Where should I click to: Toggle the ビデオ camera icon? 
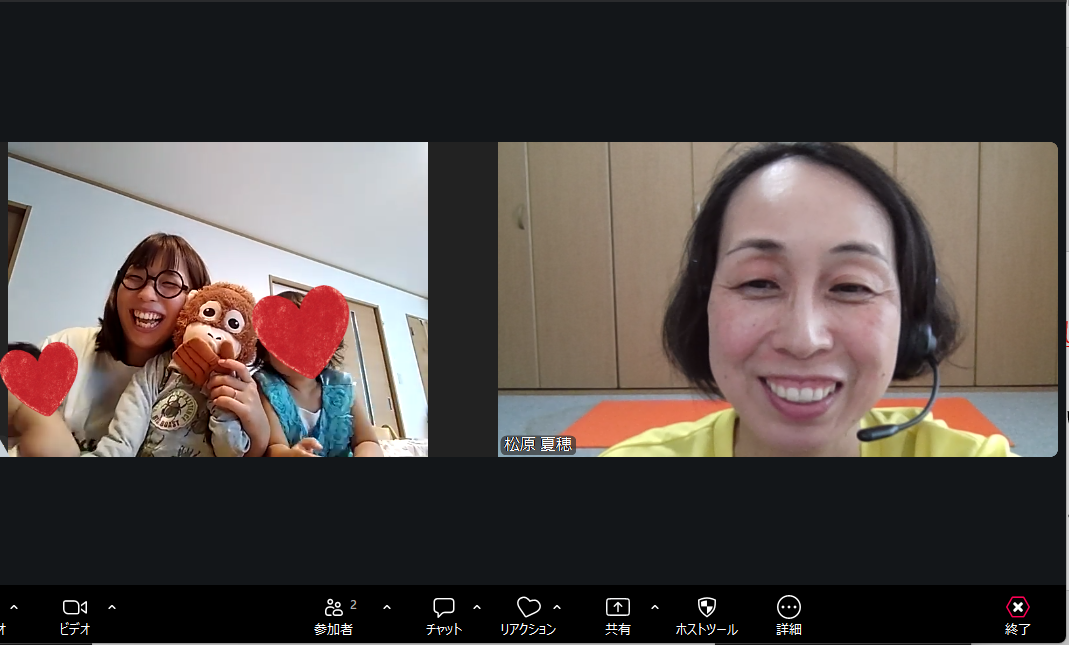click(x=74, y=607)
